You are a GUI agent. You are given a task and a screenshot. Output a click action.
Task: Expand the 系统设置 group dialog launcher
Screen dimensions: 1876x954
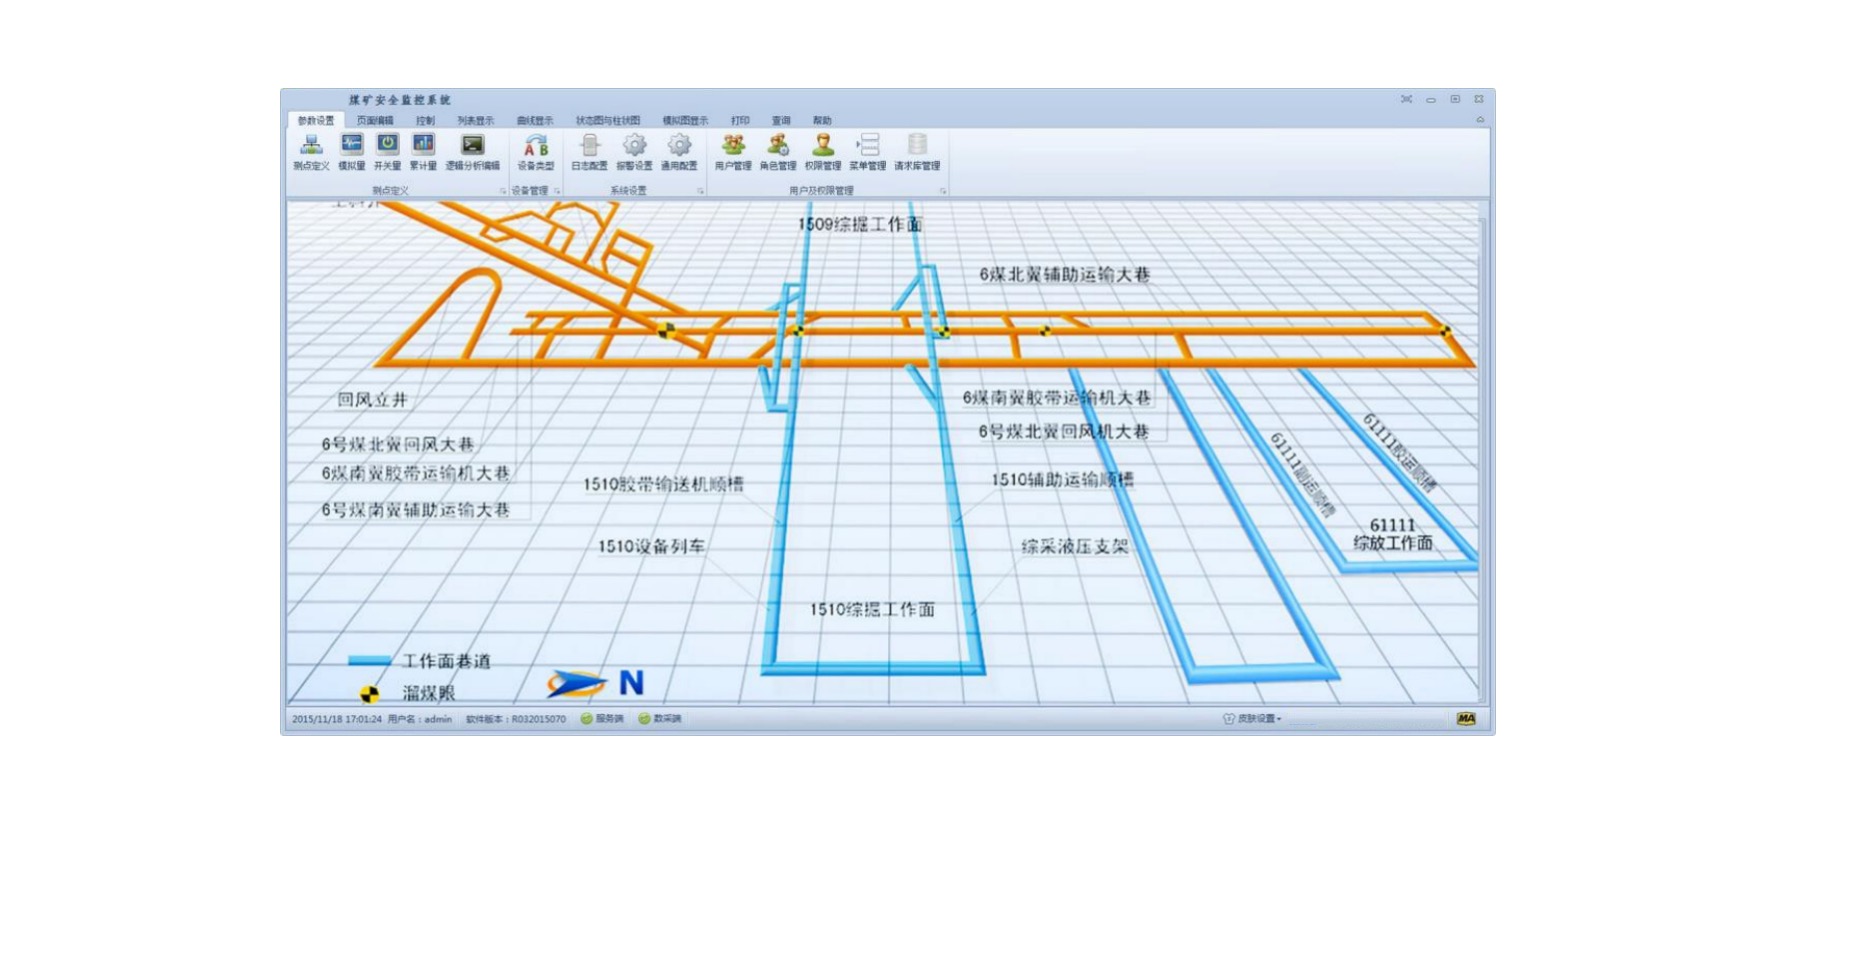click(x=700, y=191)
